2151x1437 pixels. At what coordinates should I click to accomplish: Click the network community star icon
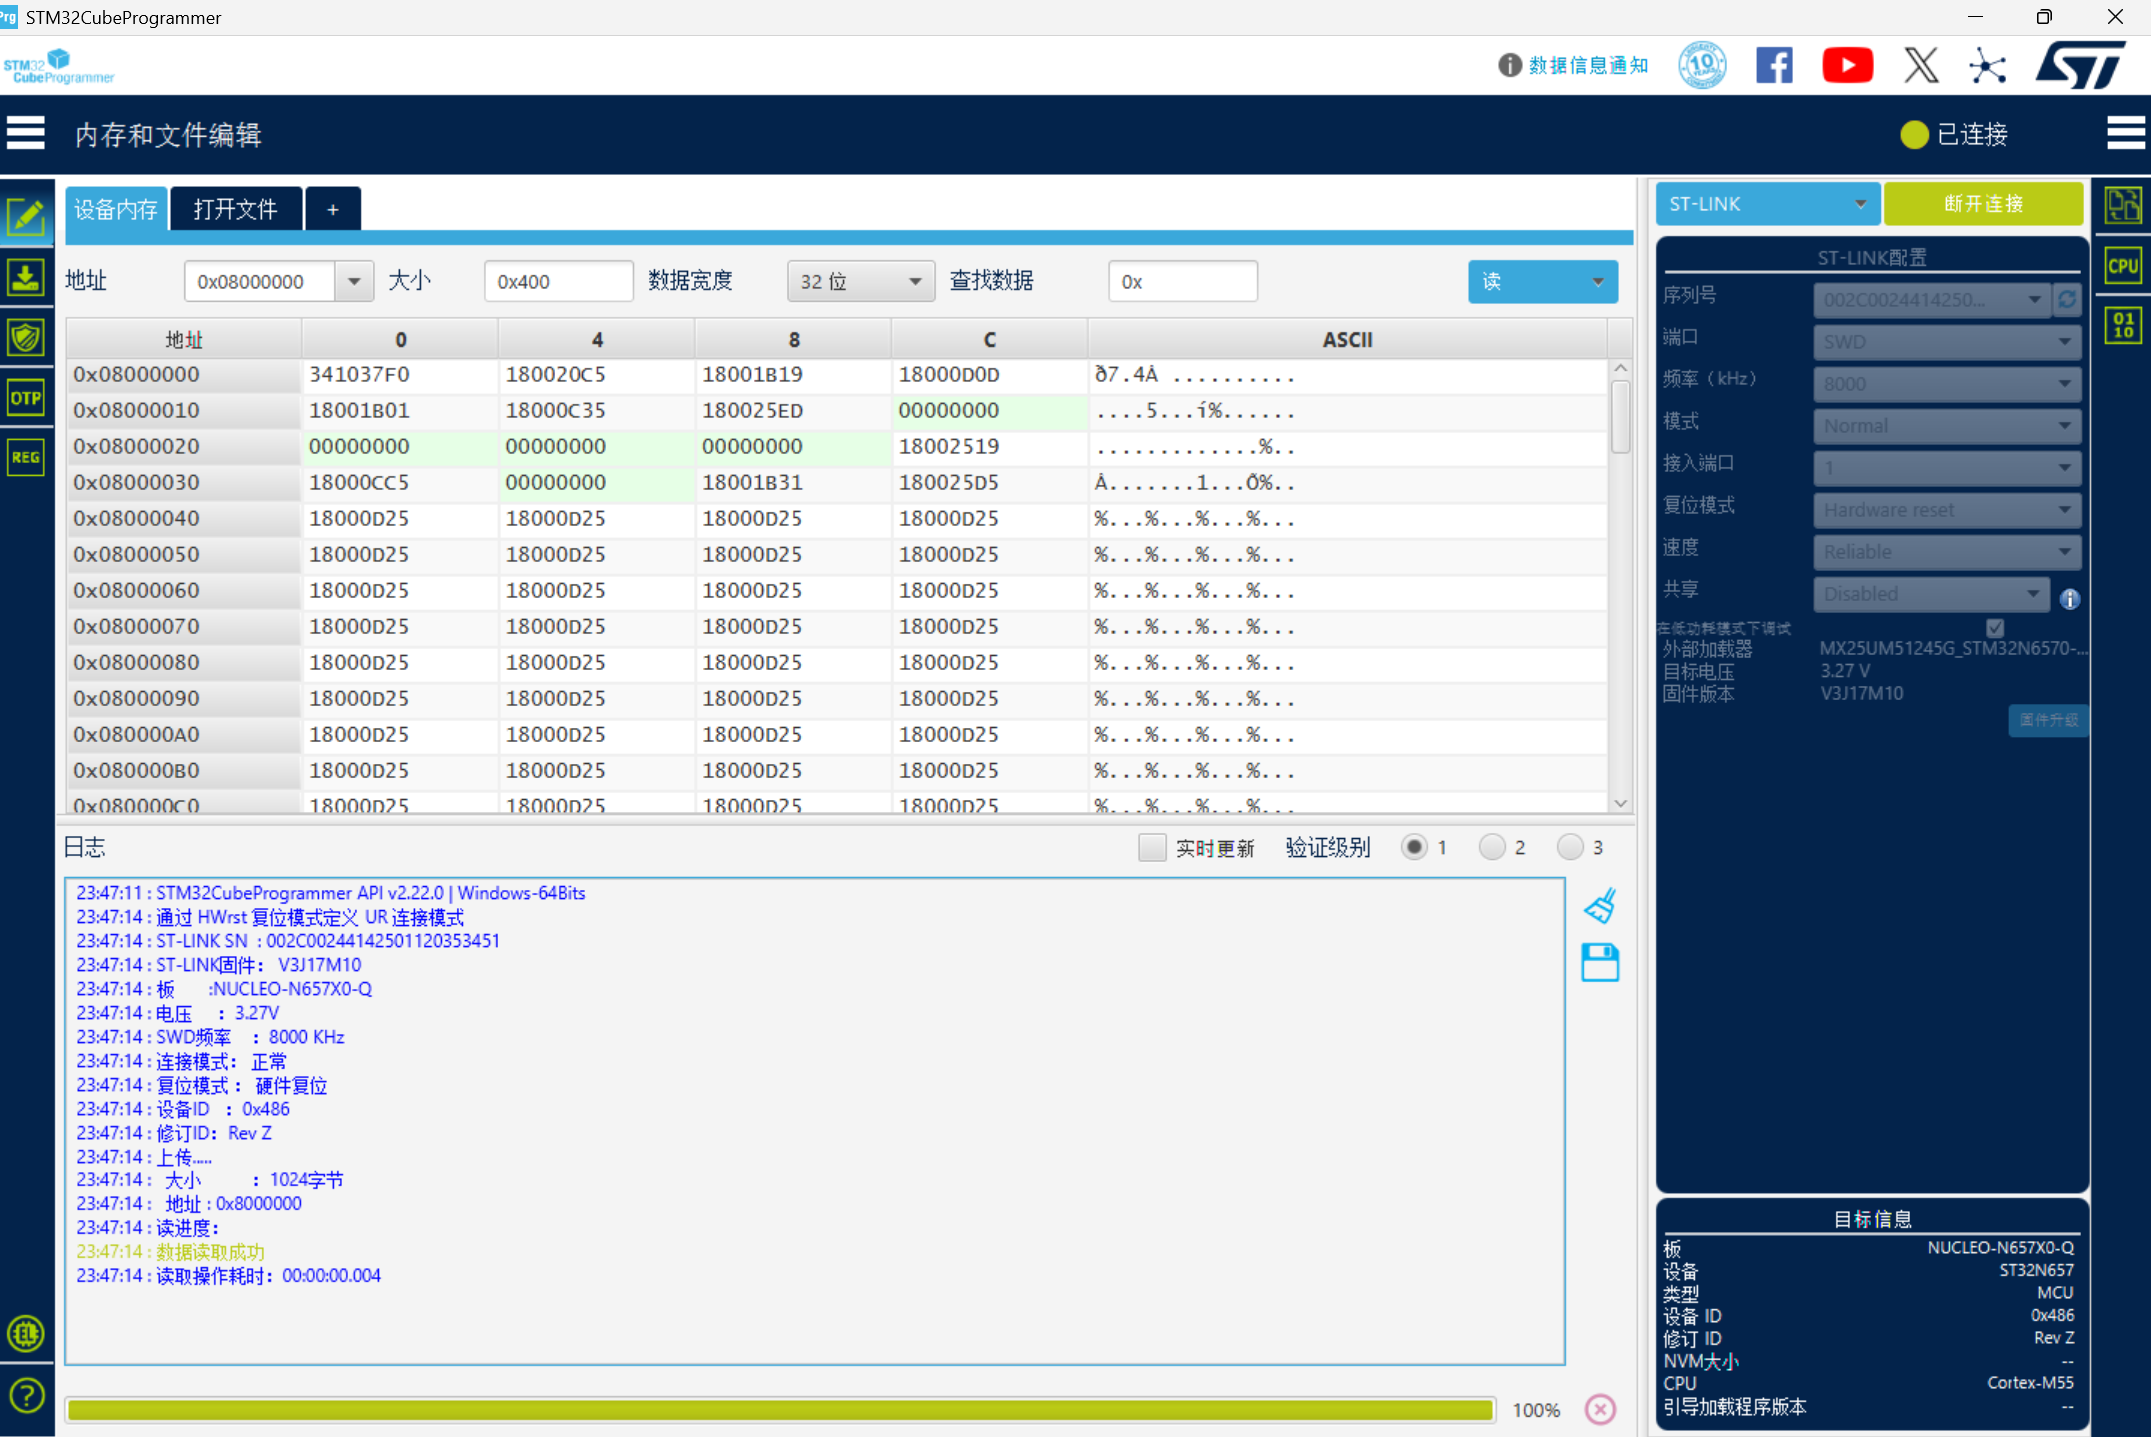[x=1987, y=66]
